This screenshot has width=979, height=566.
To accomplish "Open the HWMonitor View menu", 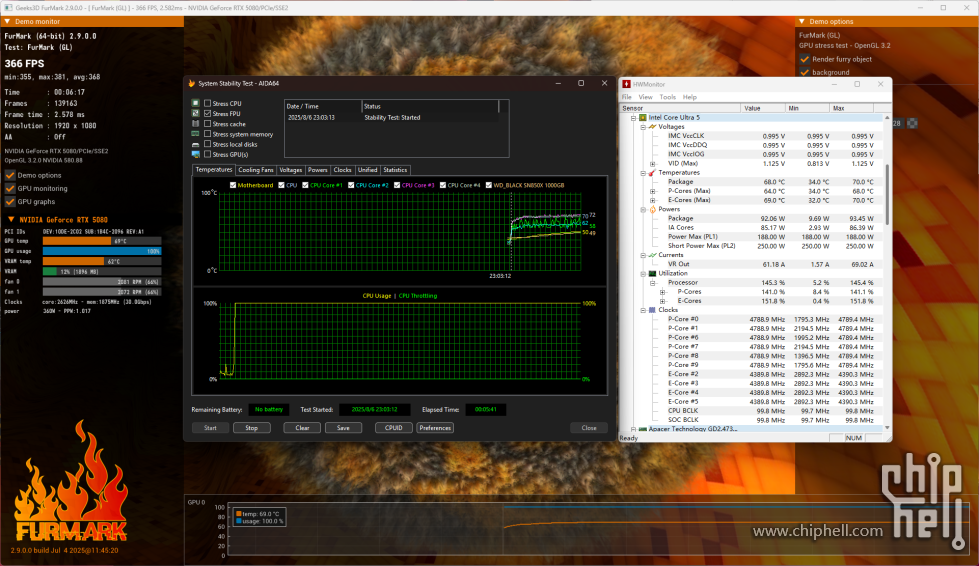I will pos(646,97).
